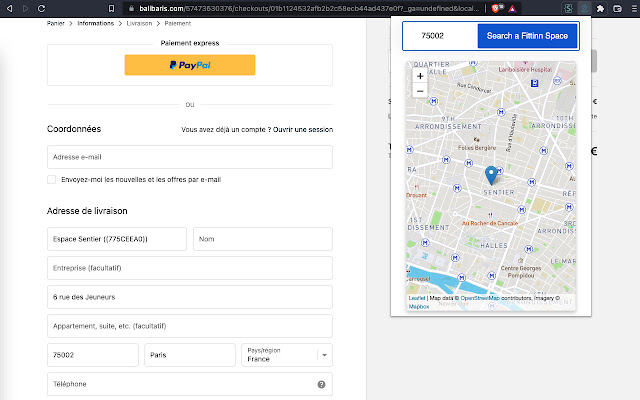Viewport: 640px width, 400px height.
Task: Select the blue museum marker near Lariboisière Hospital
Action: tap(534, 83)
